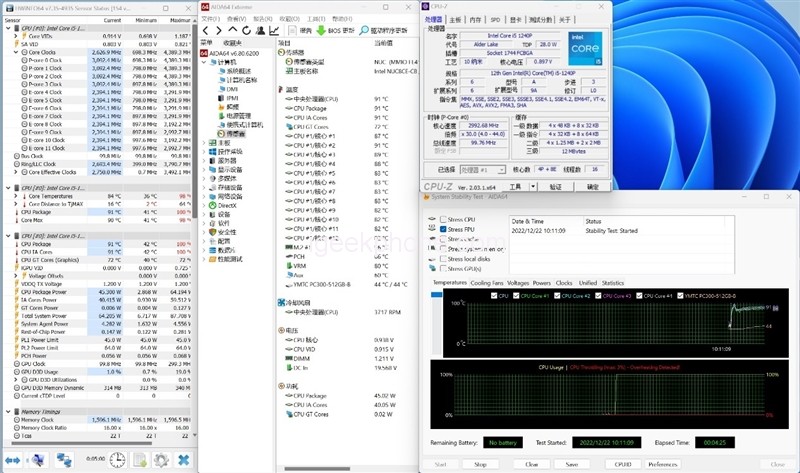Uncheck the Stress FPU checkbox
Screen dimensions: 800x473
[443, 229]
